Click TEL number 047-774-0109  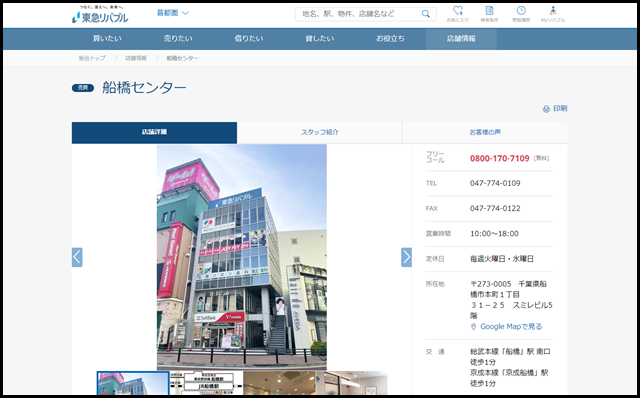(495, 183)
